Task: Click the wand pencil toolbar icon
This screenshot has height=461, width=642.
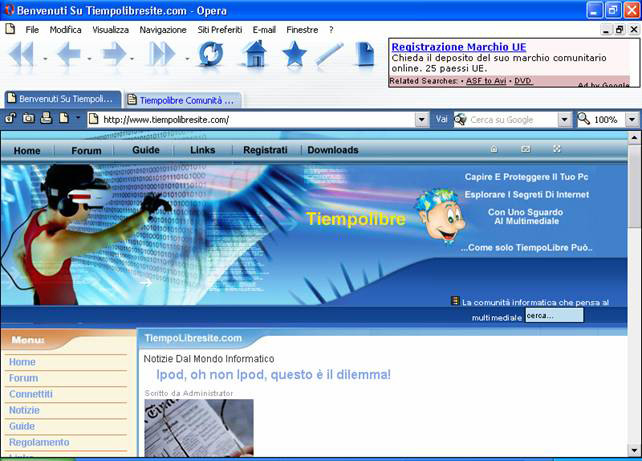Action: pos(329,54)
